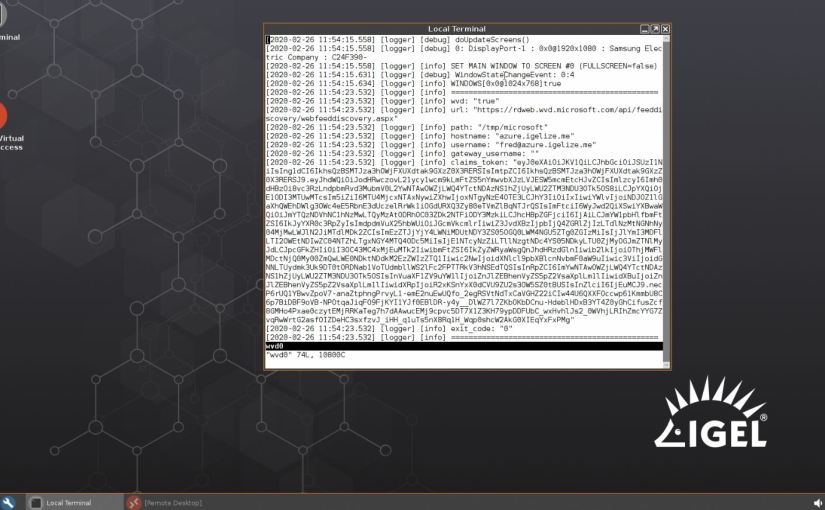Click the terminal scrollbar up arrow
This screenshot has width=825, height=510.
coord(666,38)
